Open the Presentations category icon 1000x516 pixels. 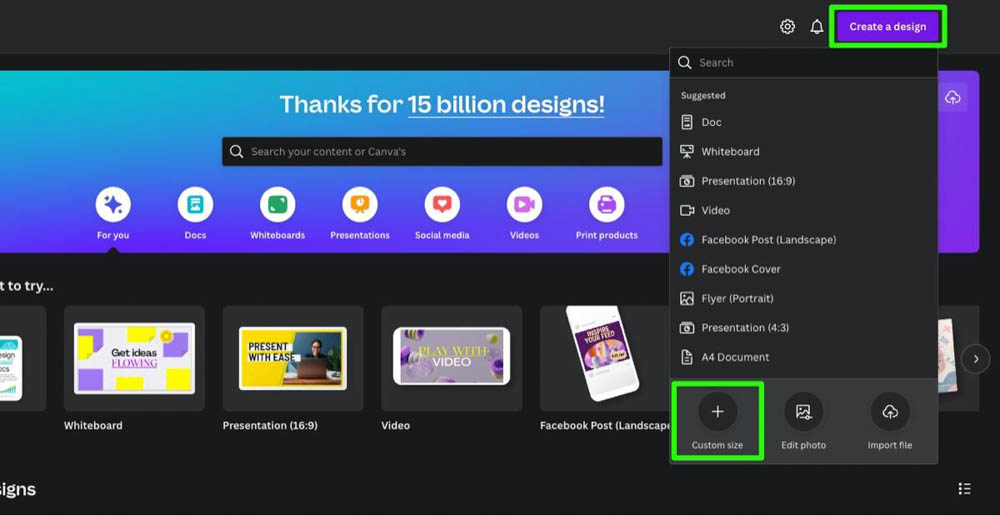coord(360,205)
